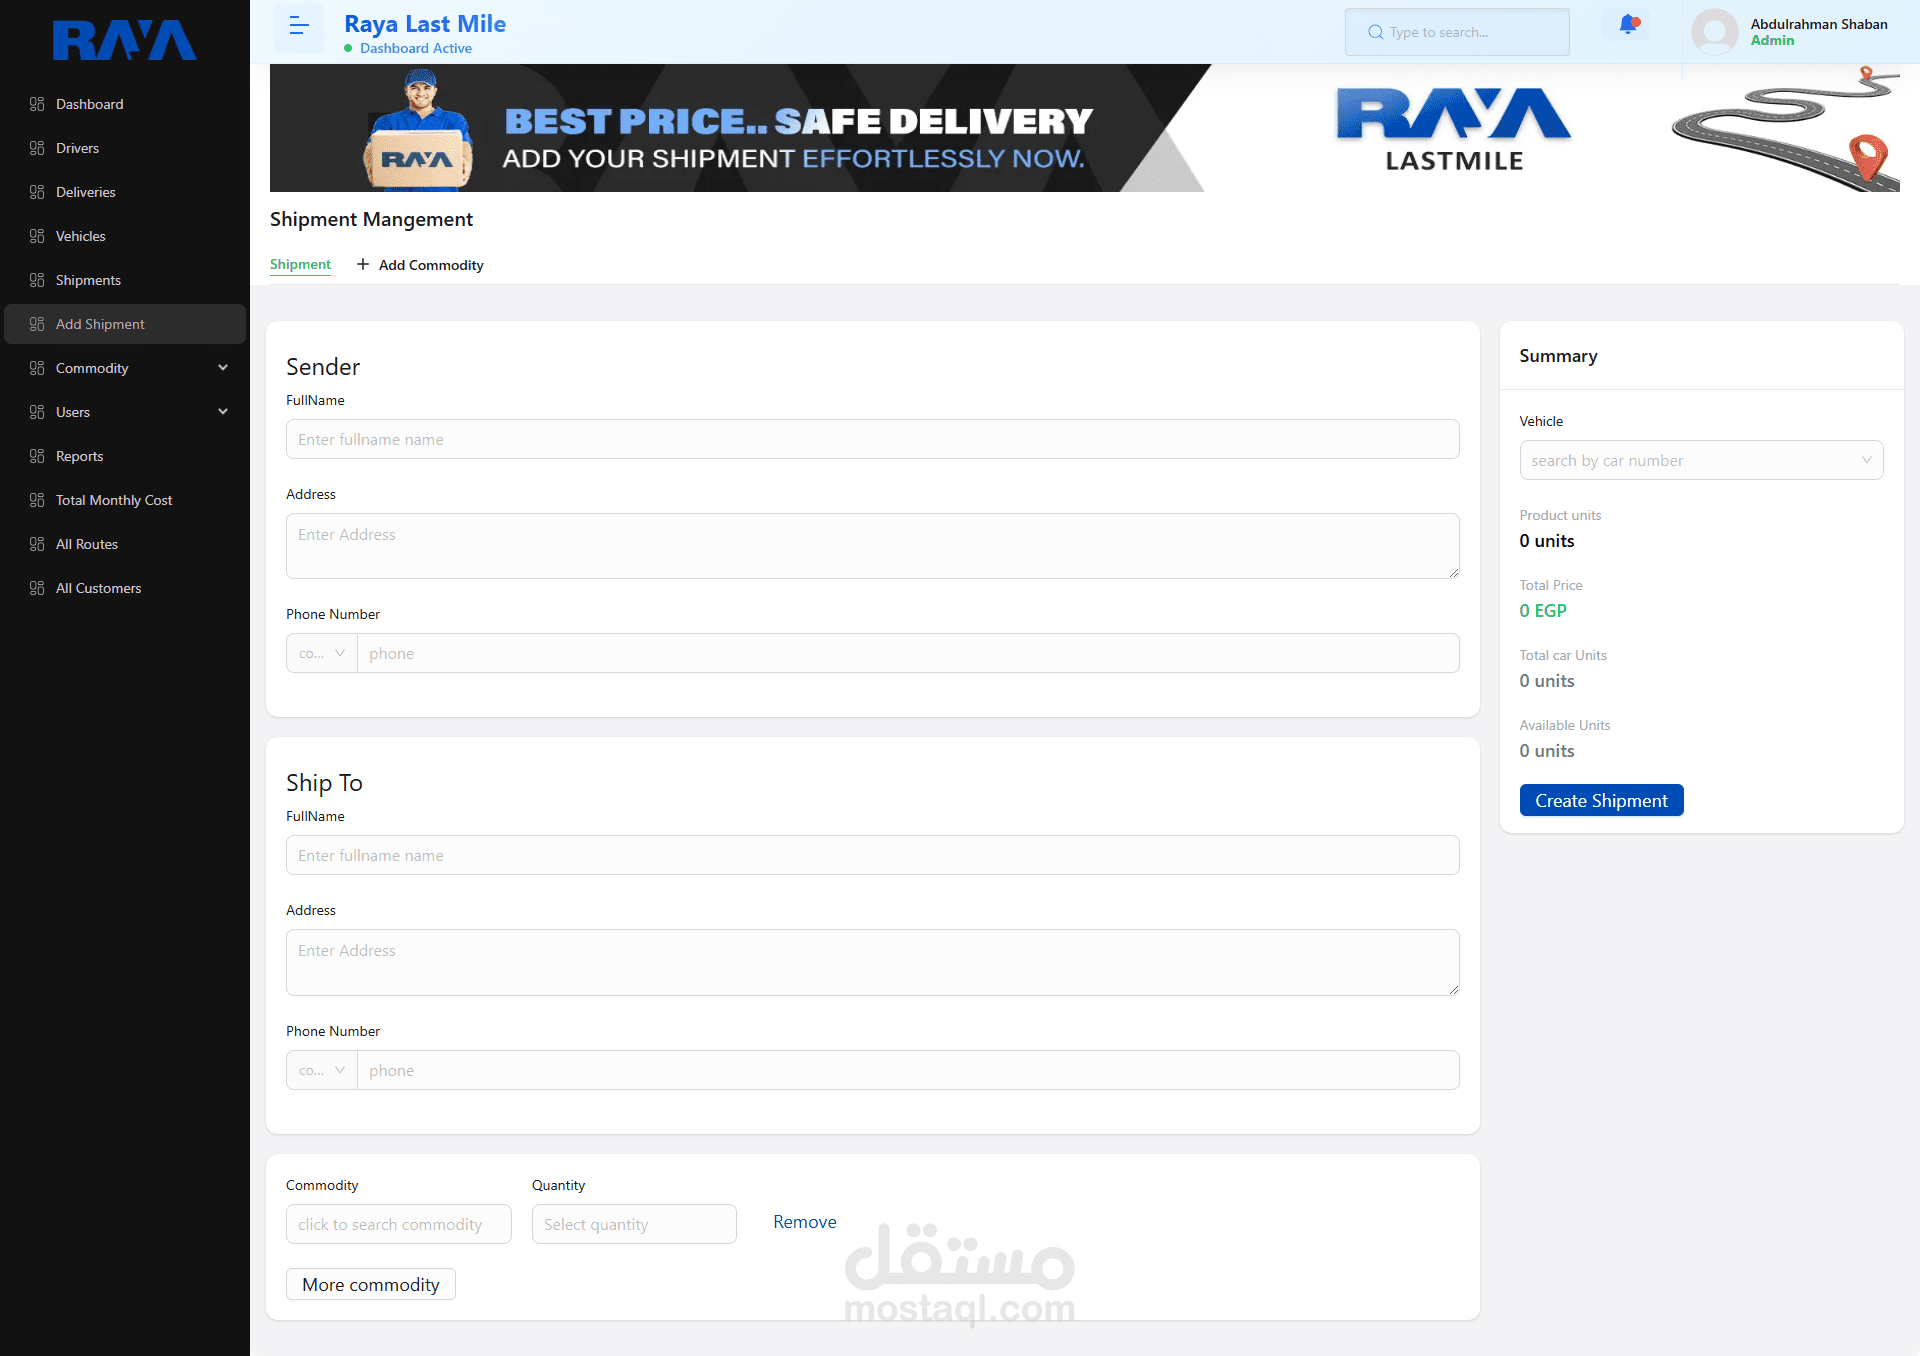The width and height of the screenshot is (1920, 1356).
Task: Click the sidebar collapse menu icon
Action: pyautogui.click(x=298, y=27)
